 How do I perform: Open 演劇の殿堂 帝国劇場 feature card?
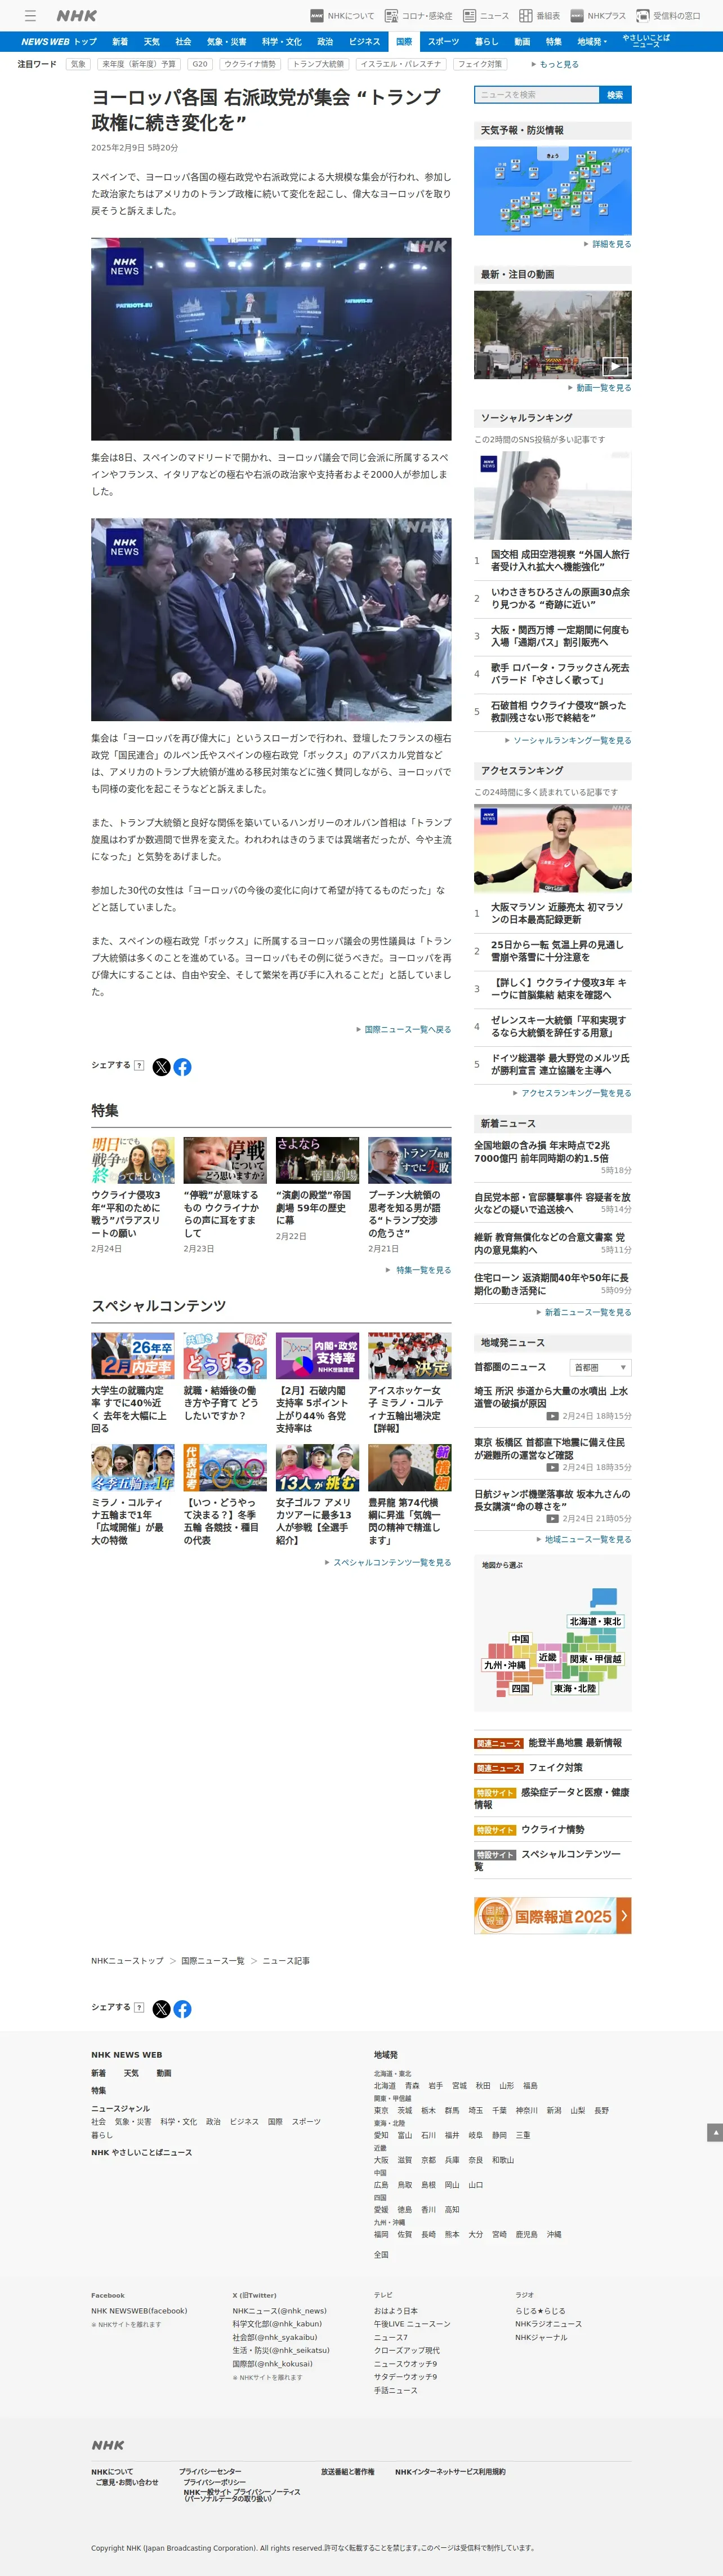[x=317, y=1189]
